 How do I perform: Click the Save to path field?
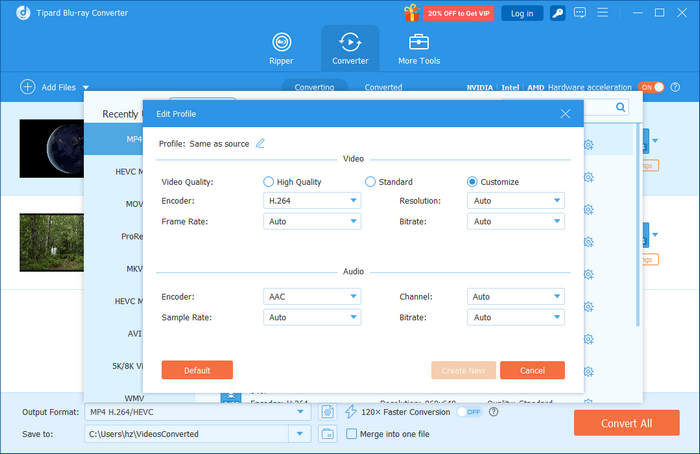coord(187,433)
